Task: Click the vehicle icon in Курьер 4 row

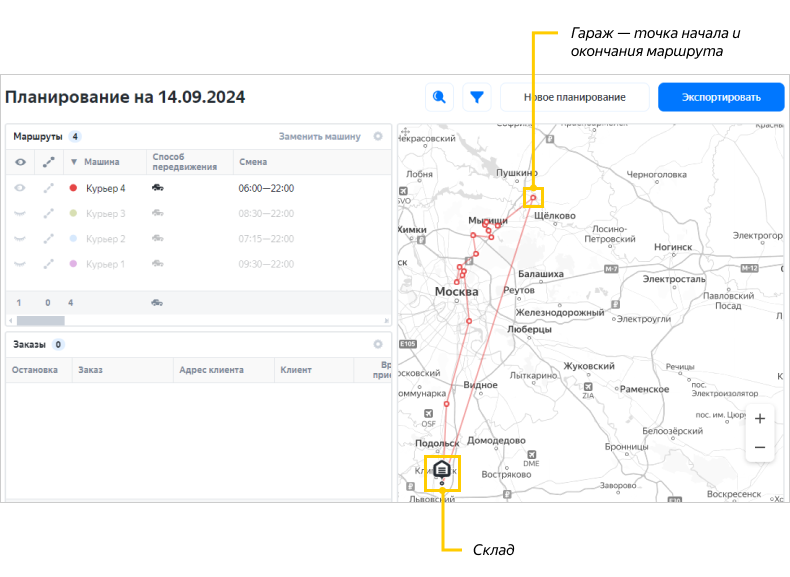Action: [x=158, y=188]
